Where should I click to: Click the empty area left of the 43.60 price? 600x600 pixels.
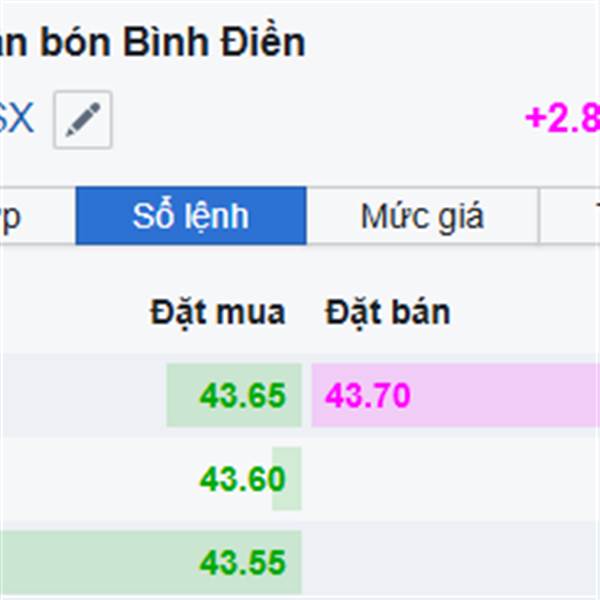(x=98, y=479)
